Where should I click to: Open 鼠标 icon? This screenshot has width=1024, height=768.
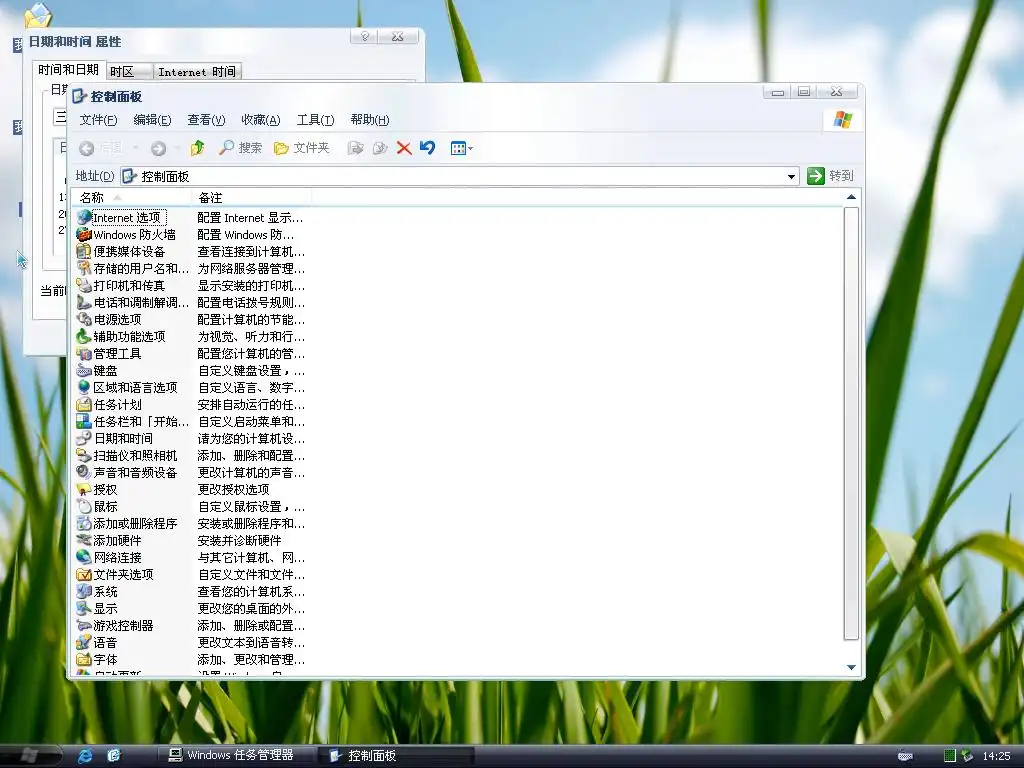(84, 506)
